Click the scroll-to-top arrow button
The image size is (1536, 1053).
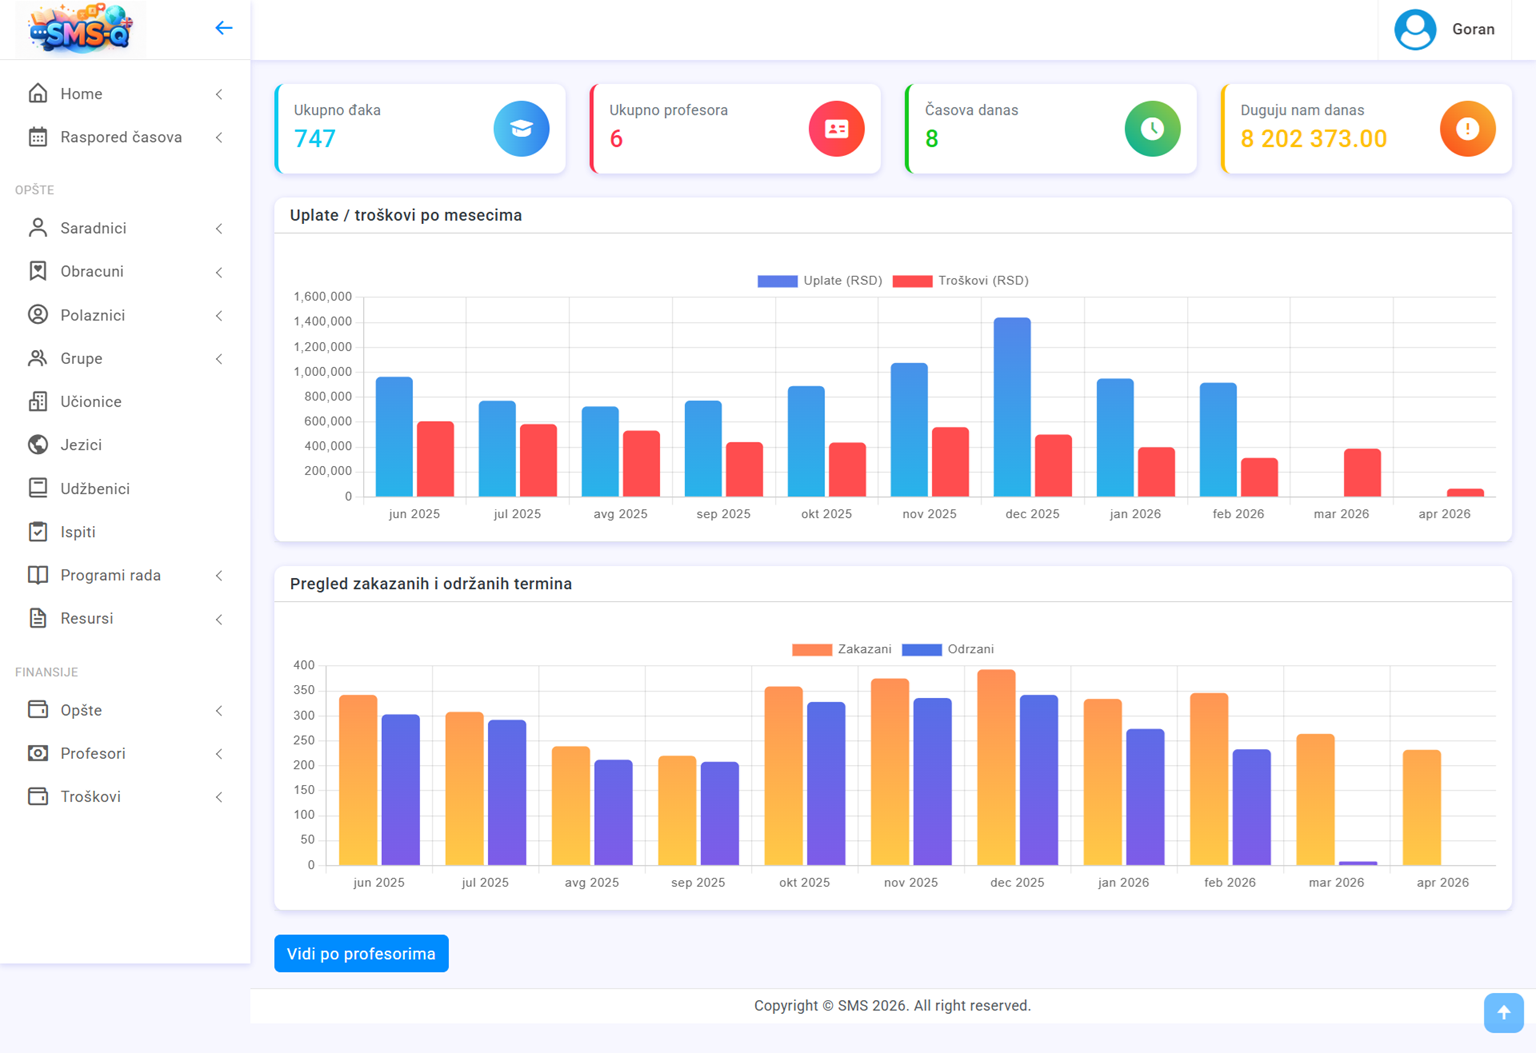(x=1503, y=1012)
